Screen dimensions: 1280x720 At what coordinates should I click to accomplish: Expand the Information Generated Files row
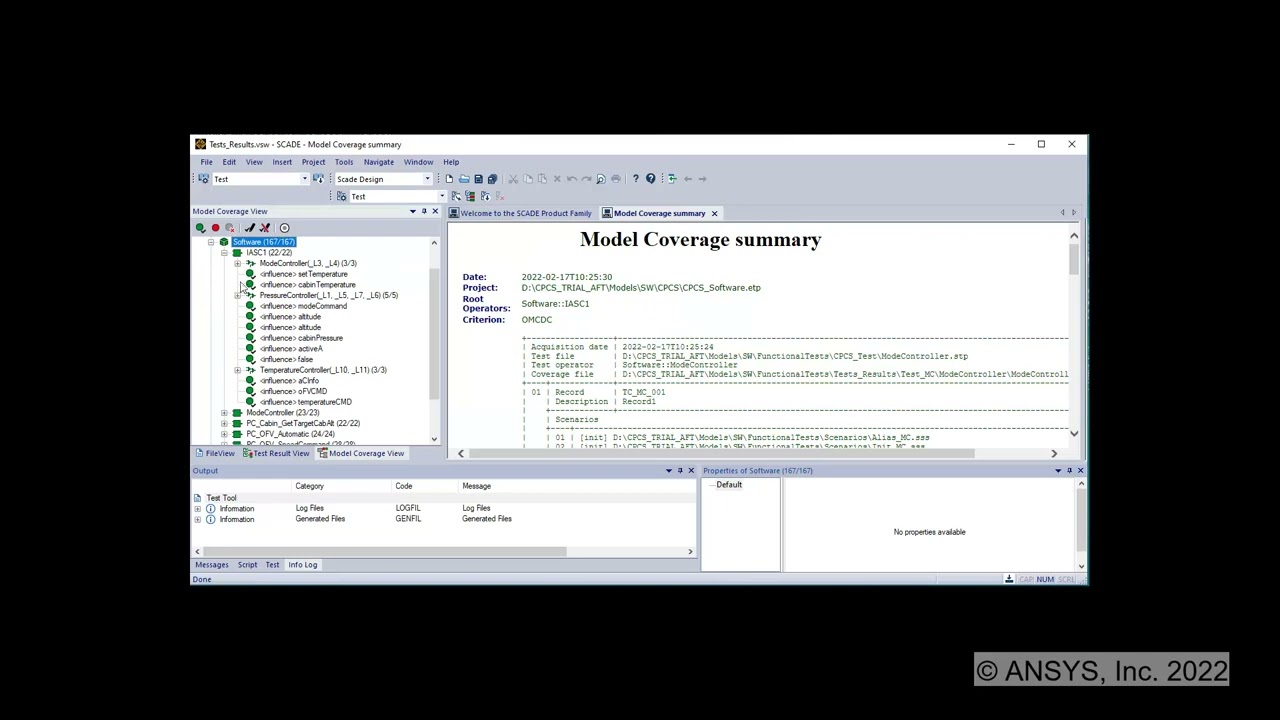point(197,519)
